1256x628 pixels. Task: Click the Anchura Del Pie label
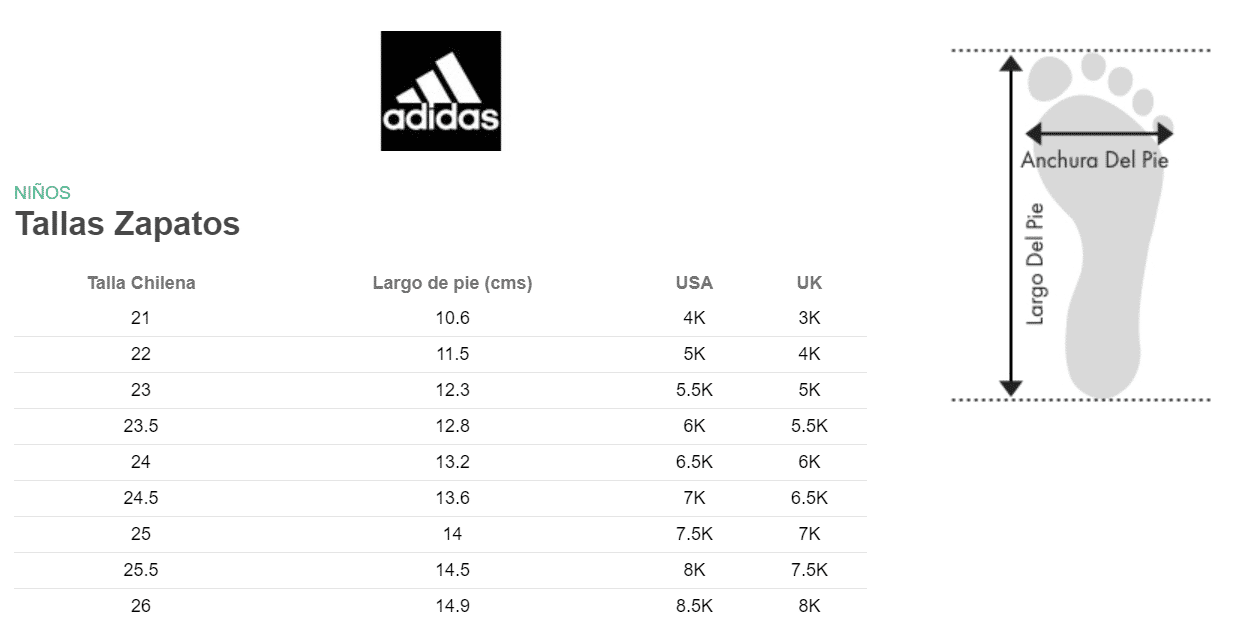pyautogui.click(x=1094, y=160)
